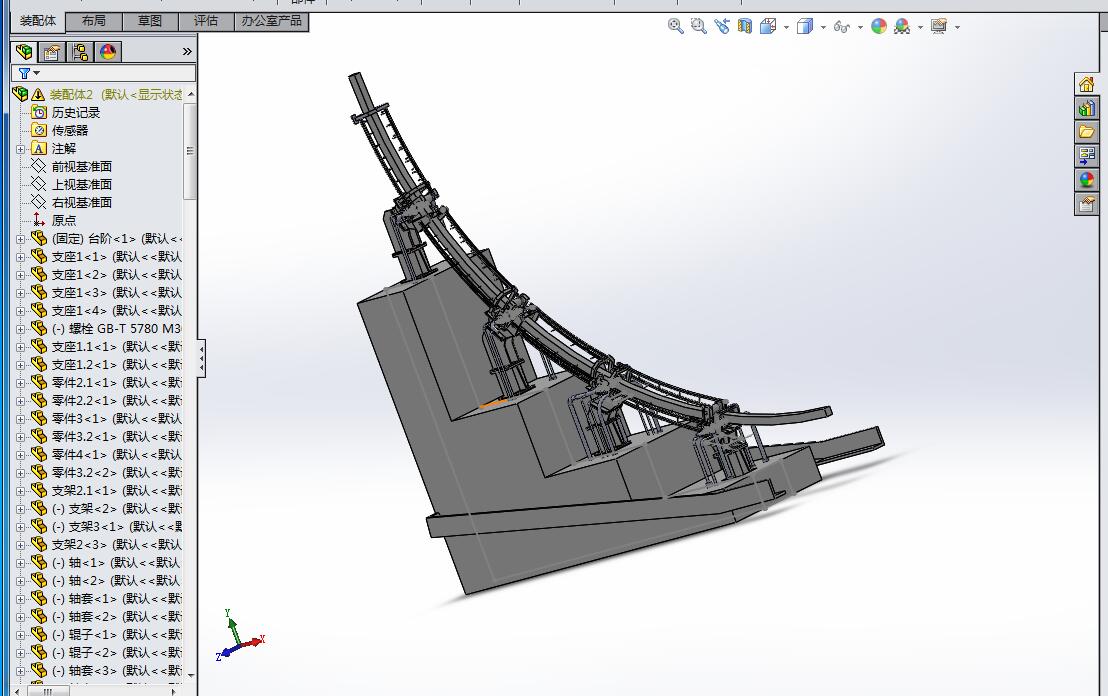Screen dimensions: 1108x696
Task: Select the 上视基准面 plane
Action: [x=81, y=184]
